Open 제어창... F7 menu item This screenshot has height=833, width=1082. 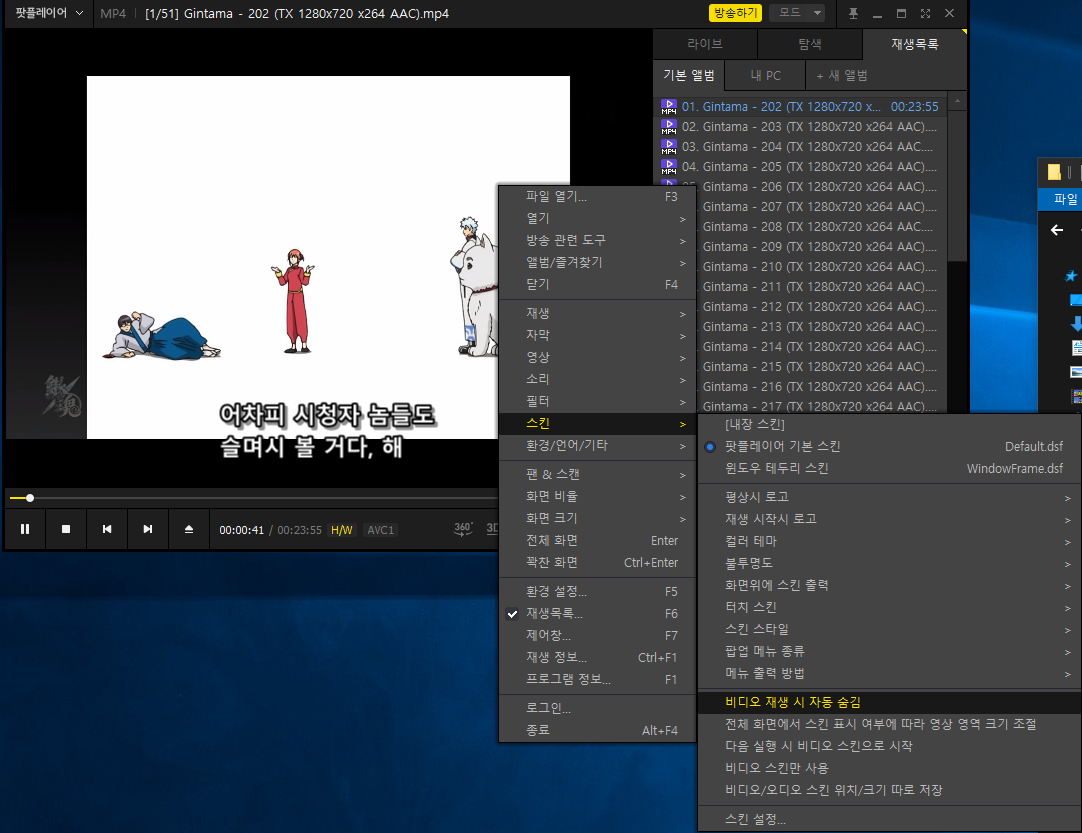coord(597,636)
